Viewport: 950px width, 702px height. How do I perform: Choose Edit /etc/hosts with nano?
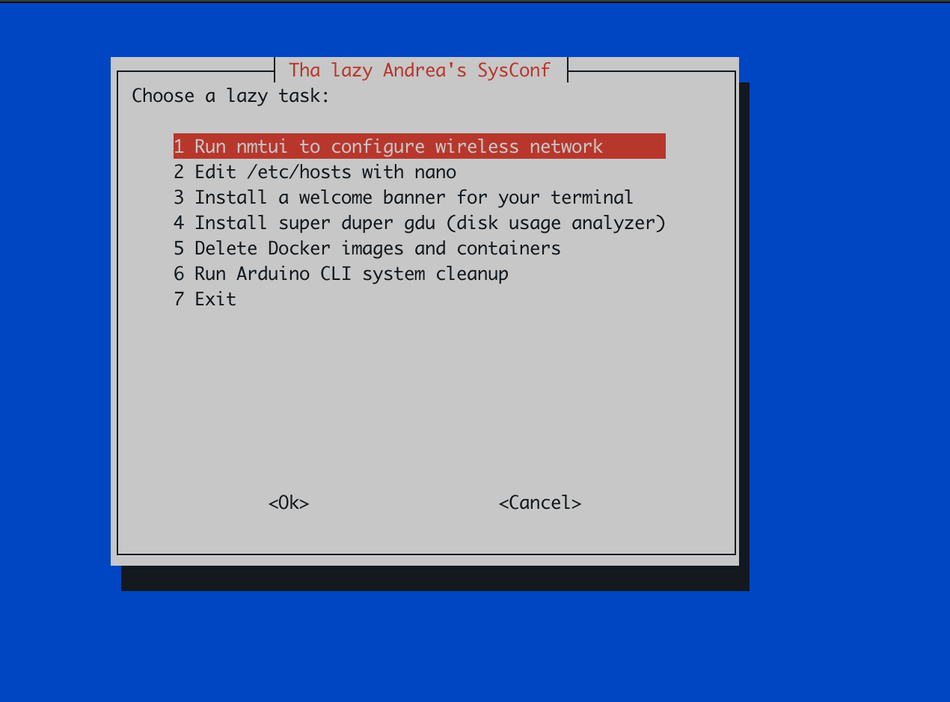pos(325,172)
